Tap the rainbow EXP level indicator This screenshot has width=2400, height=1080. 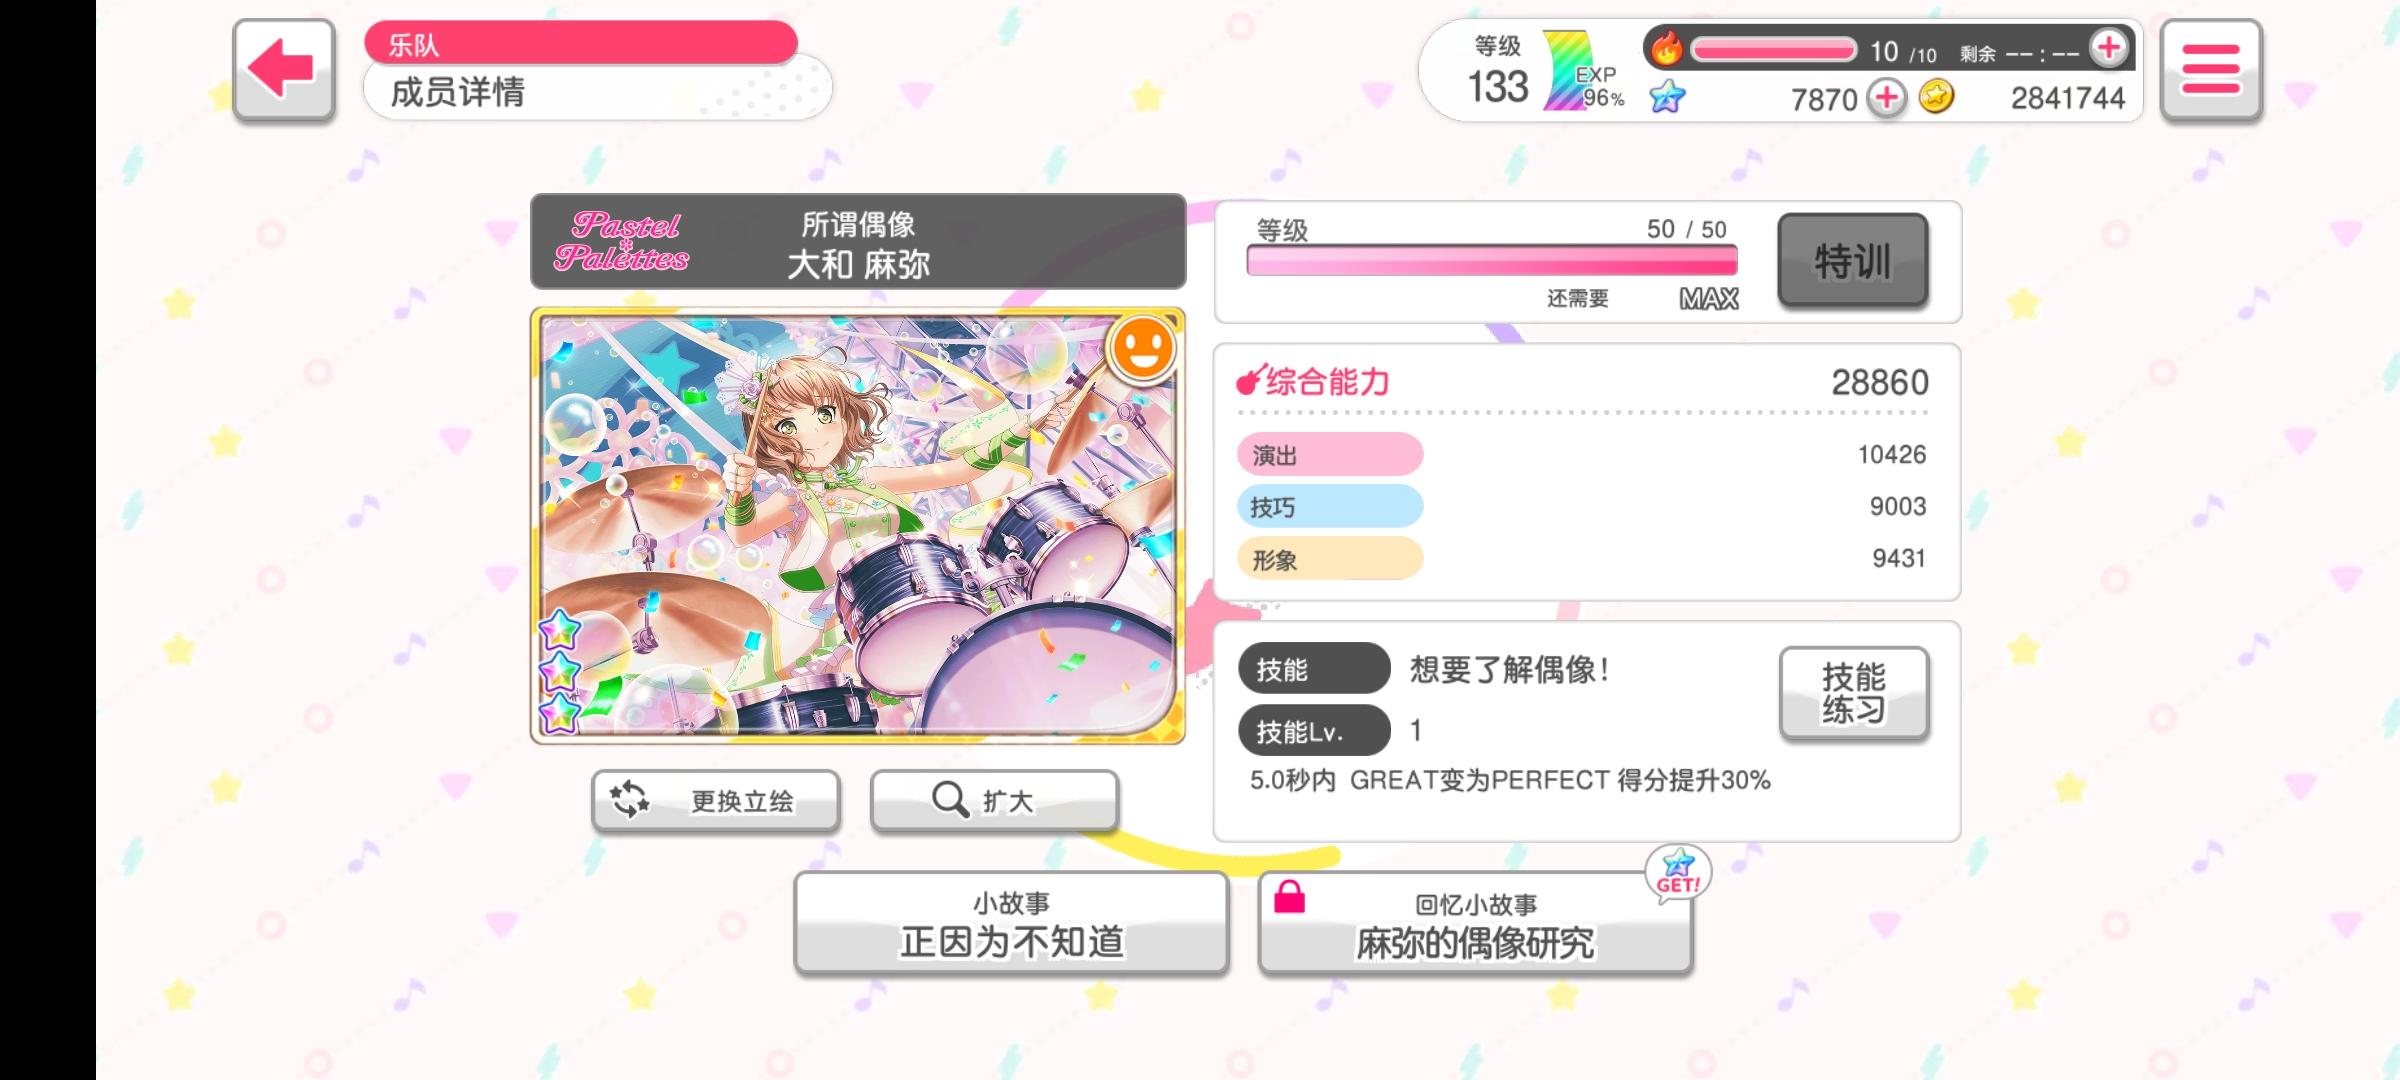coord(1582,70)
